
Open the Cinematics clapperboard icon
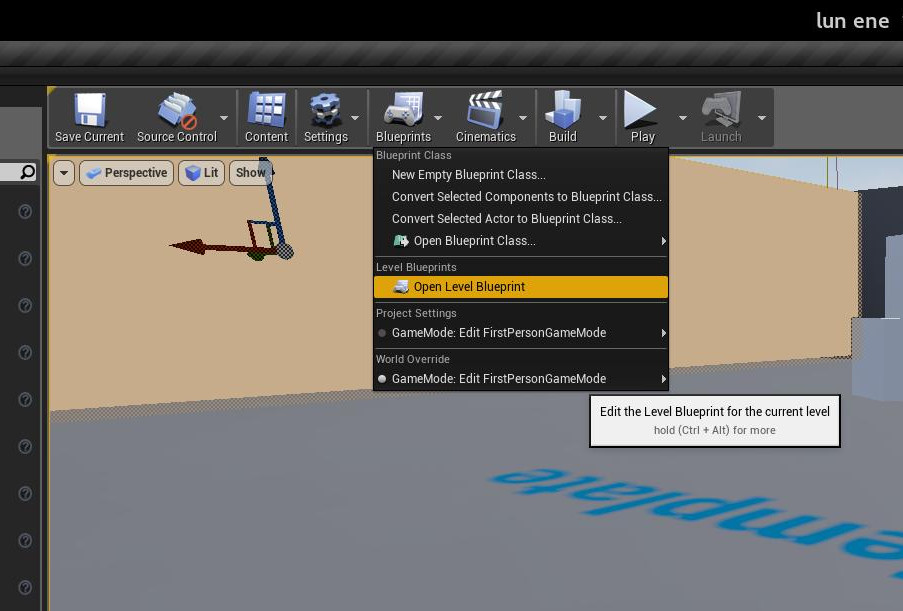click(485, 110)
